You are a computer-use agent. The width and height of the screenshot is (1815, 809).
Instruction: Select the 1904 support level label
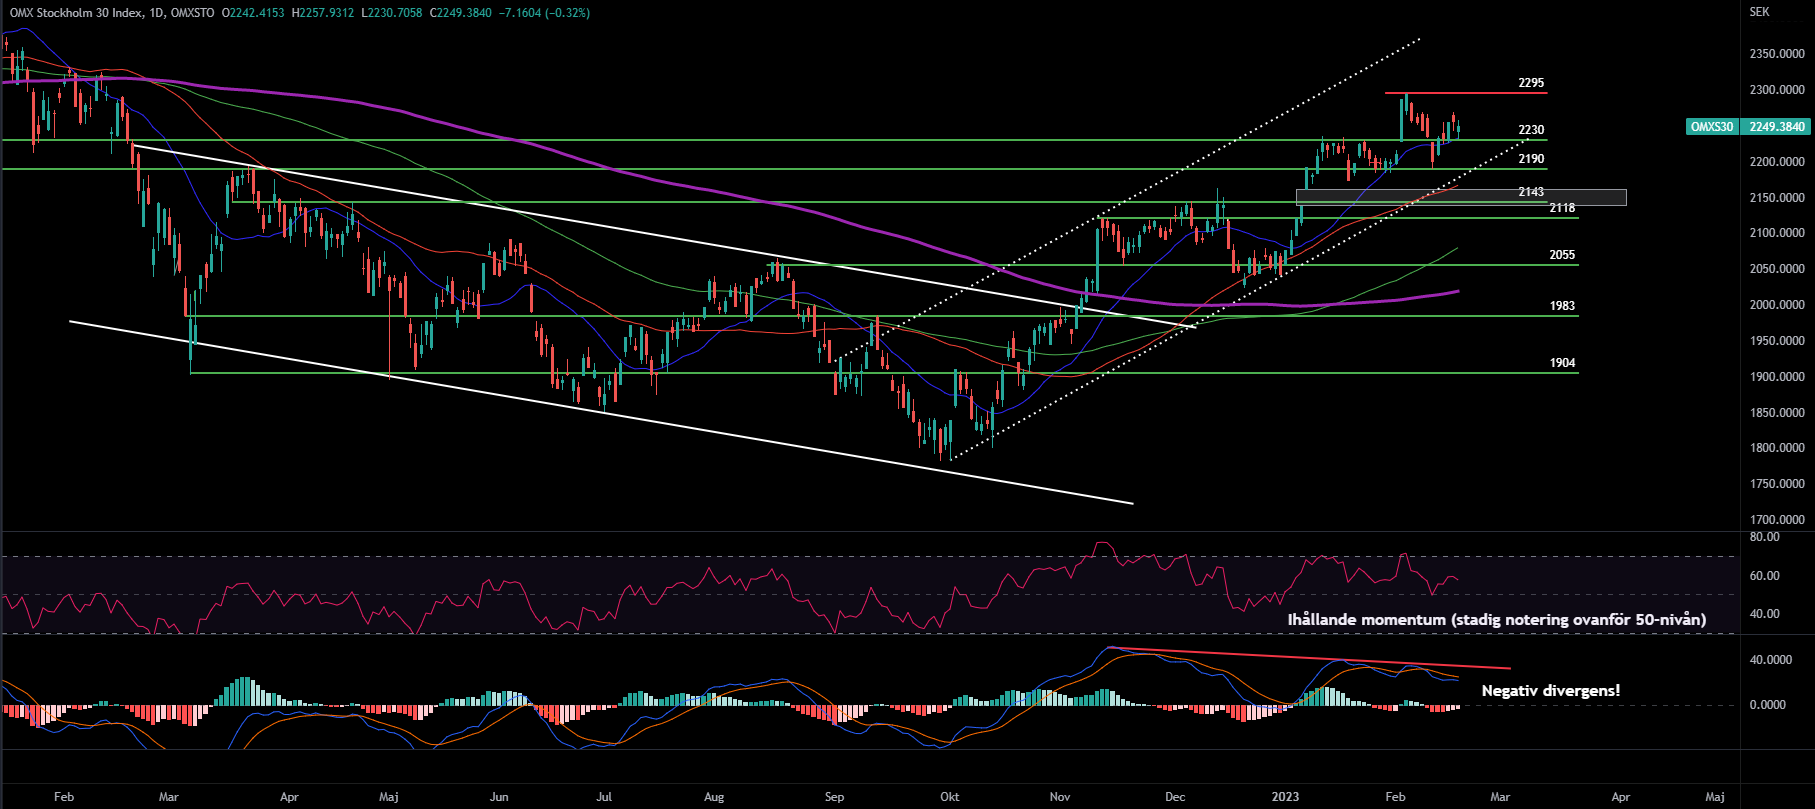(x=1562, y=363)
